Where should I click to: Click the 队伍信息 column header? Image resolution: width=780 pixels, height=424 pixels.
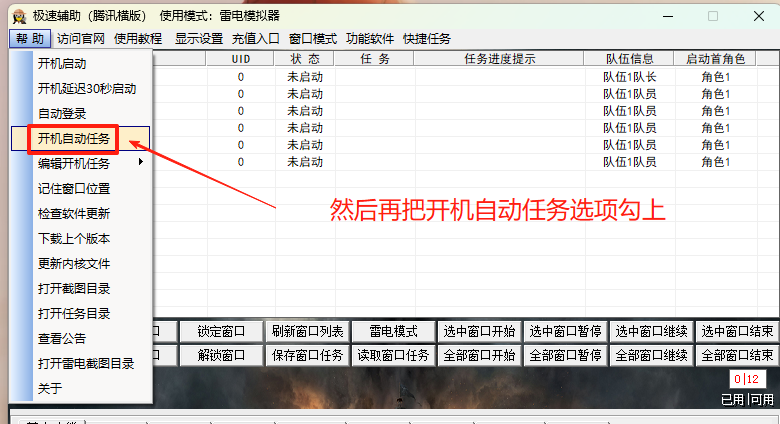point(629,59)
